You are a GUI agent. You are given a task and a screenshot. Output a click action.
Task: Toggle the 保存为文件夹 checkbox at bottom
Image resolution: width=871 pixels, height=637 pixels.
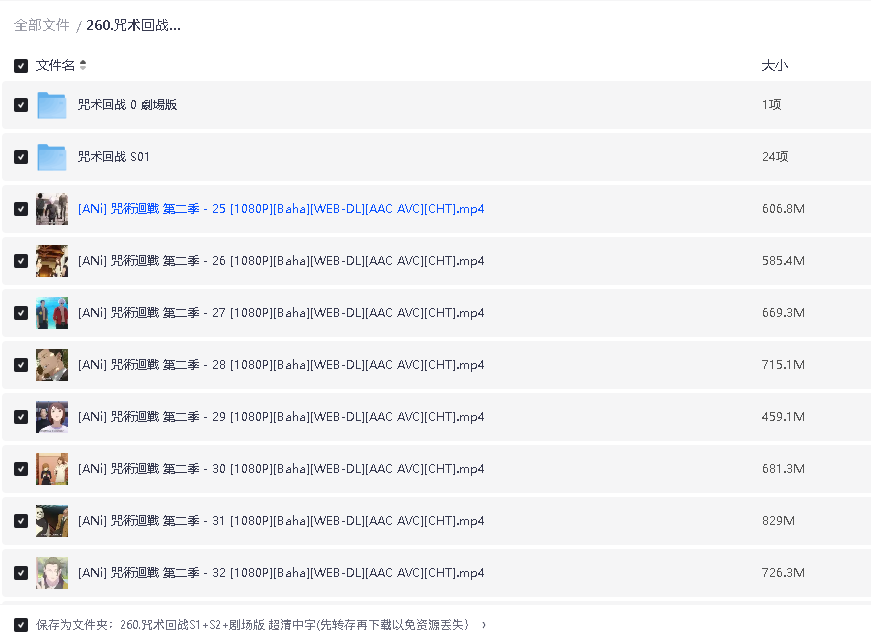(21, 625)
